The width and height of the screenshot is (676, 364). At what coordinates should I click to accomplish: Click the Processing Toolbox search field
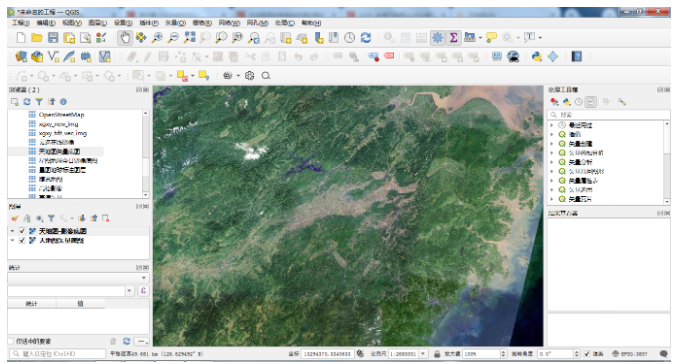(x=608, y=115)
